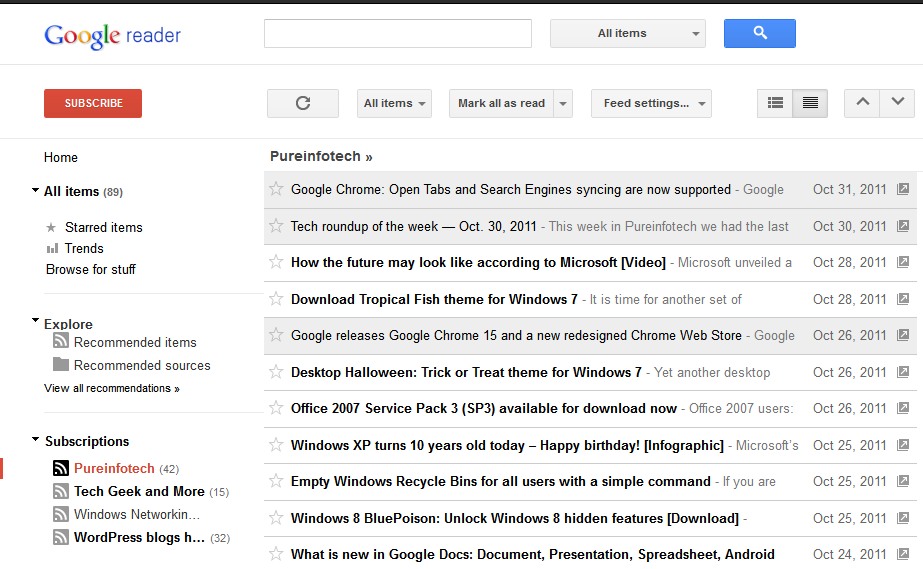Select All items (89) in sidebar

click(83, 191)
